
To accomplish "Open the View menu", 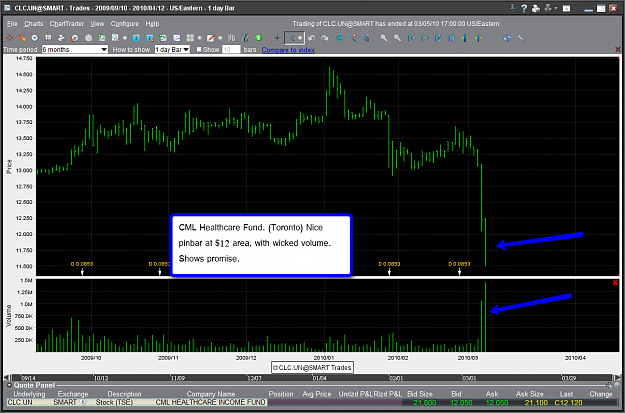I will [97, 24].
